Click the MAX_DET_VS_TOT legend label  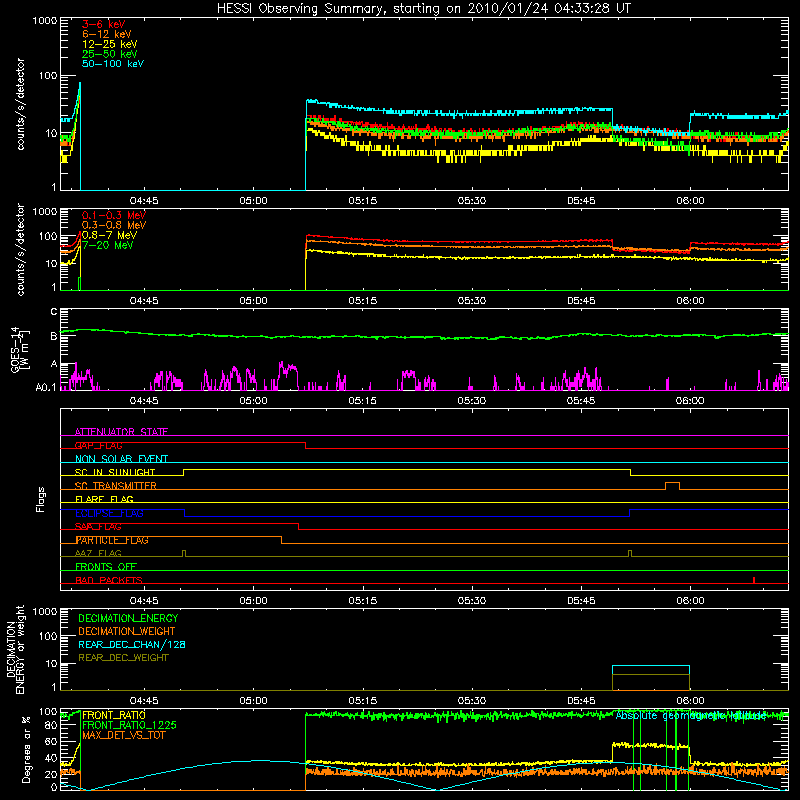coord(124,735)
